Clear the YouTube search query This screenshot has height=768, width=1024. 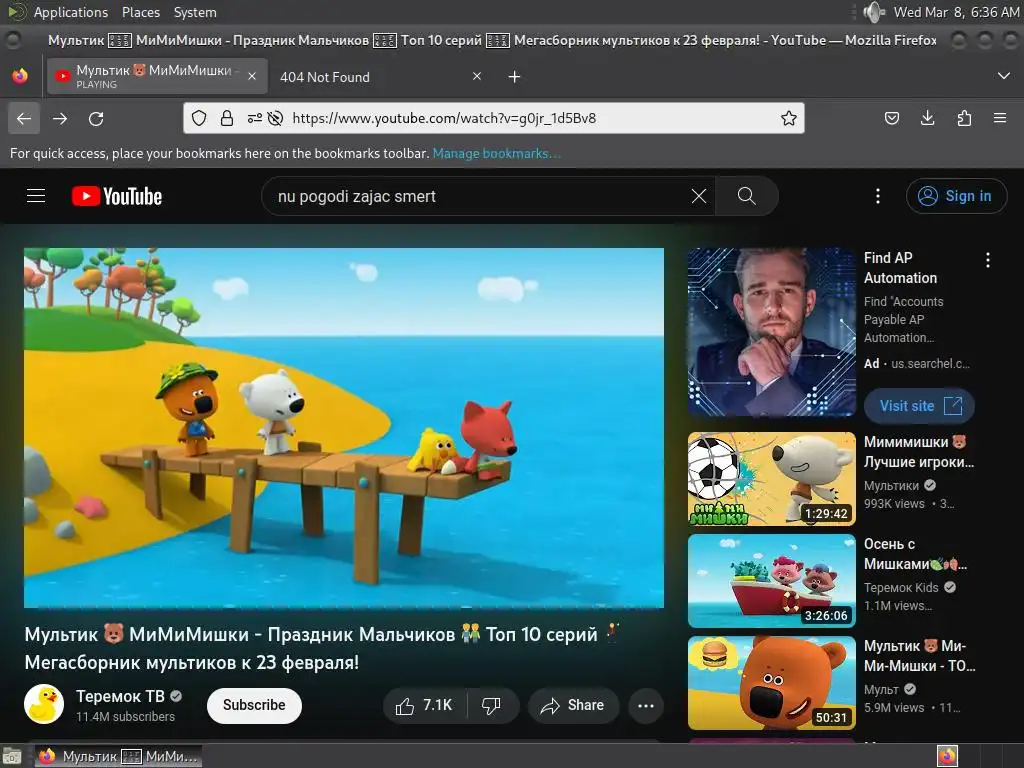[699, 196]
